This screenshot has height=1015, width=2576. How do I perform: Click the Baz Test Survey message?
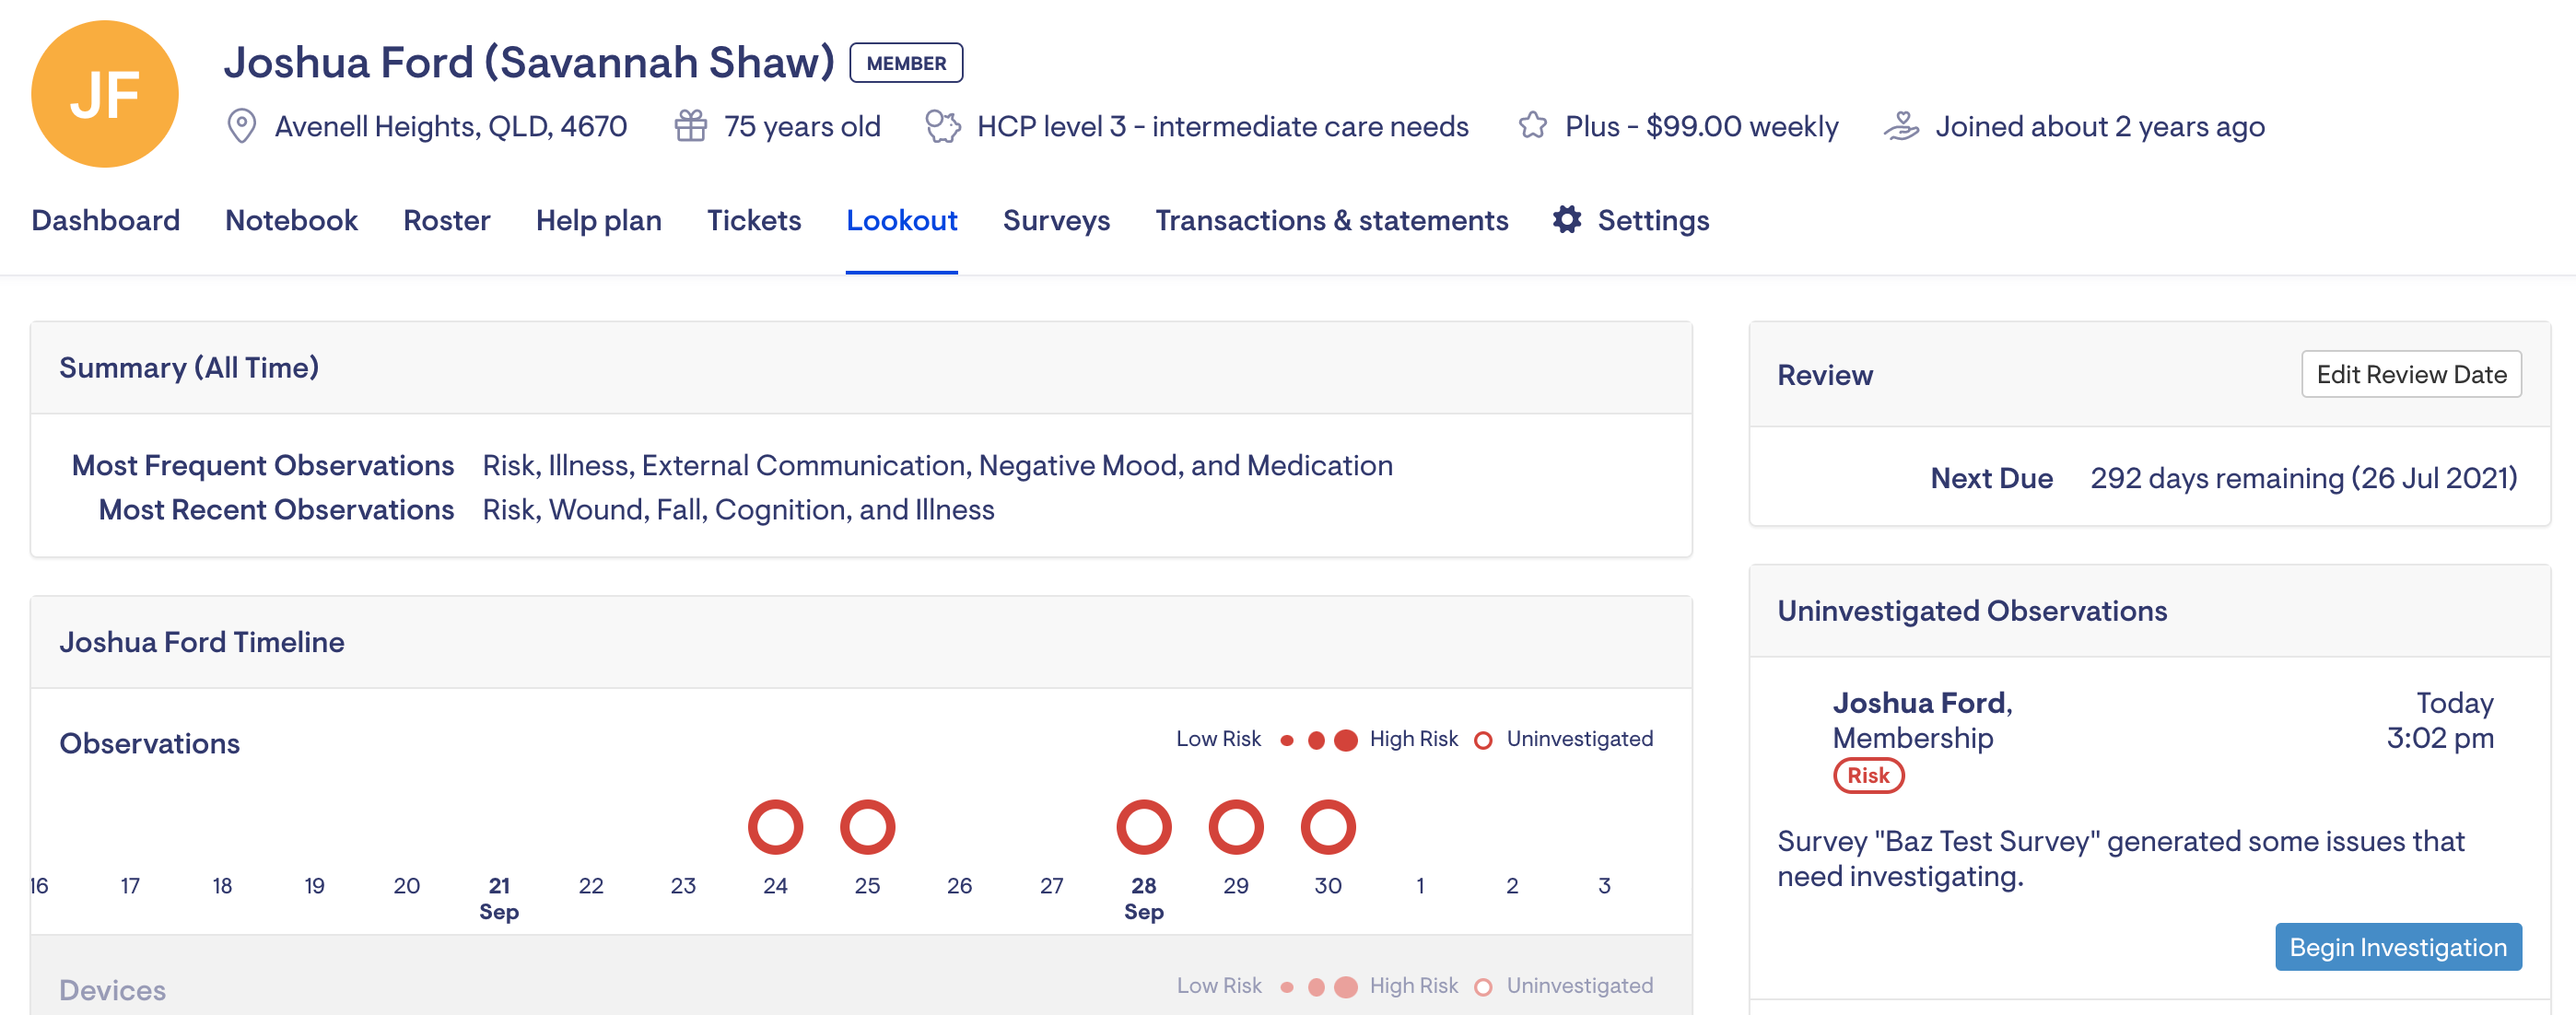(x=2121, y=858)
